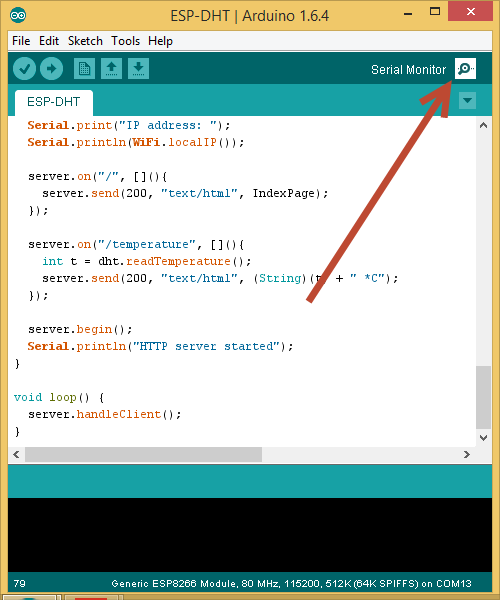
Task: Upload sketch with the arrow button
Action: click(52, 69)
